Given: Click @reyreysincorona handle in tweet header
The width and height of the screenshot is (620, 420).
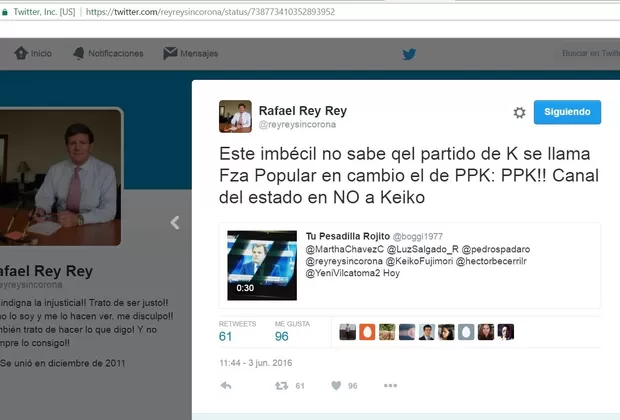Looking at the screenshot, I should coord(297,125).
